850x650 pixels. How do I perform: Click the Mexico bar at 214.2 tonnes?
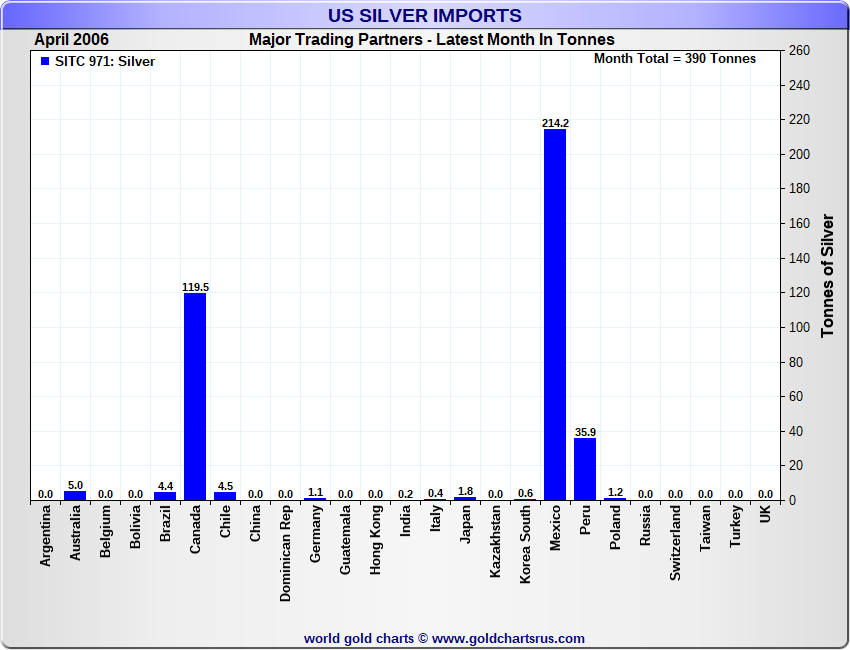[555, 314]
